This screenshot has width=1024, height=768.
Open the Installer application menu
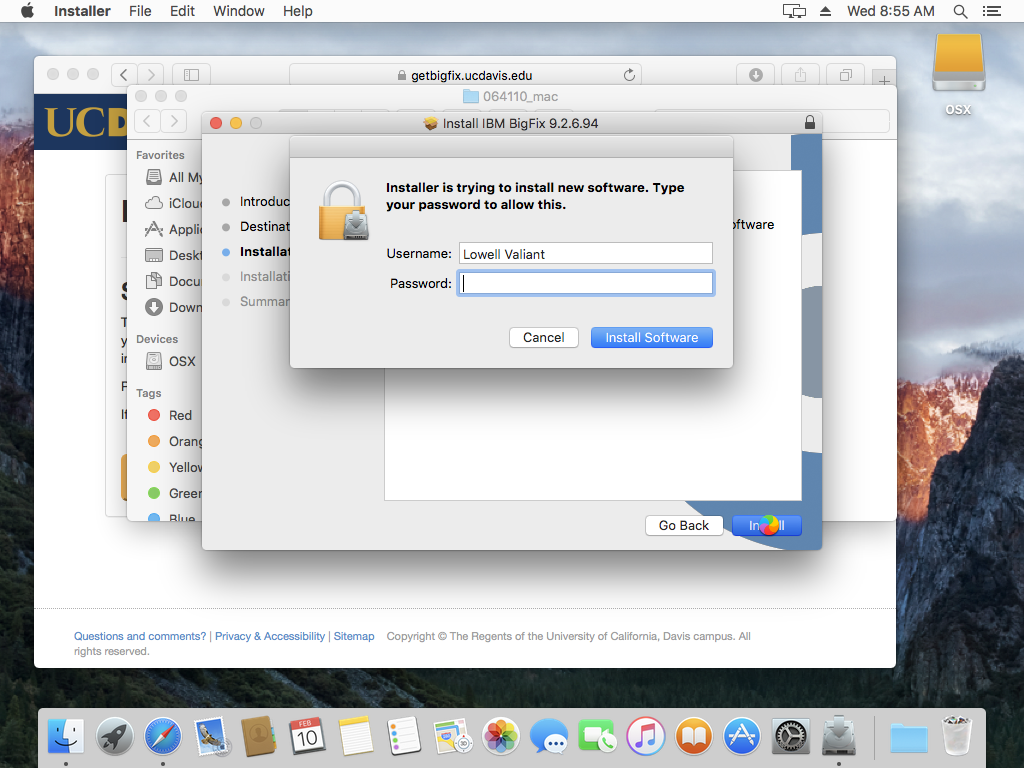pyautogui.click(x=82, y=11)
